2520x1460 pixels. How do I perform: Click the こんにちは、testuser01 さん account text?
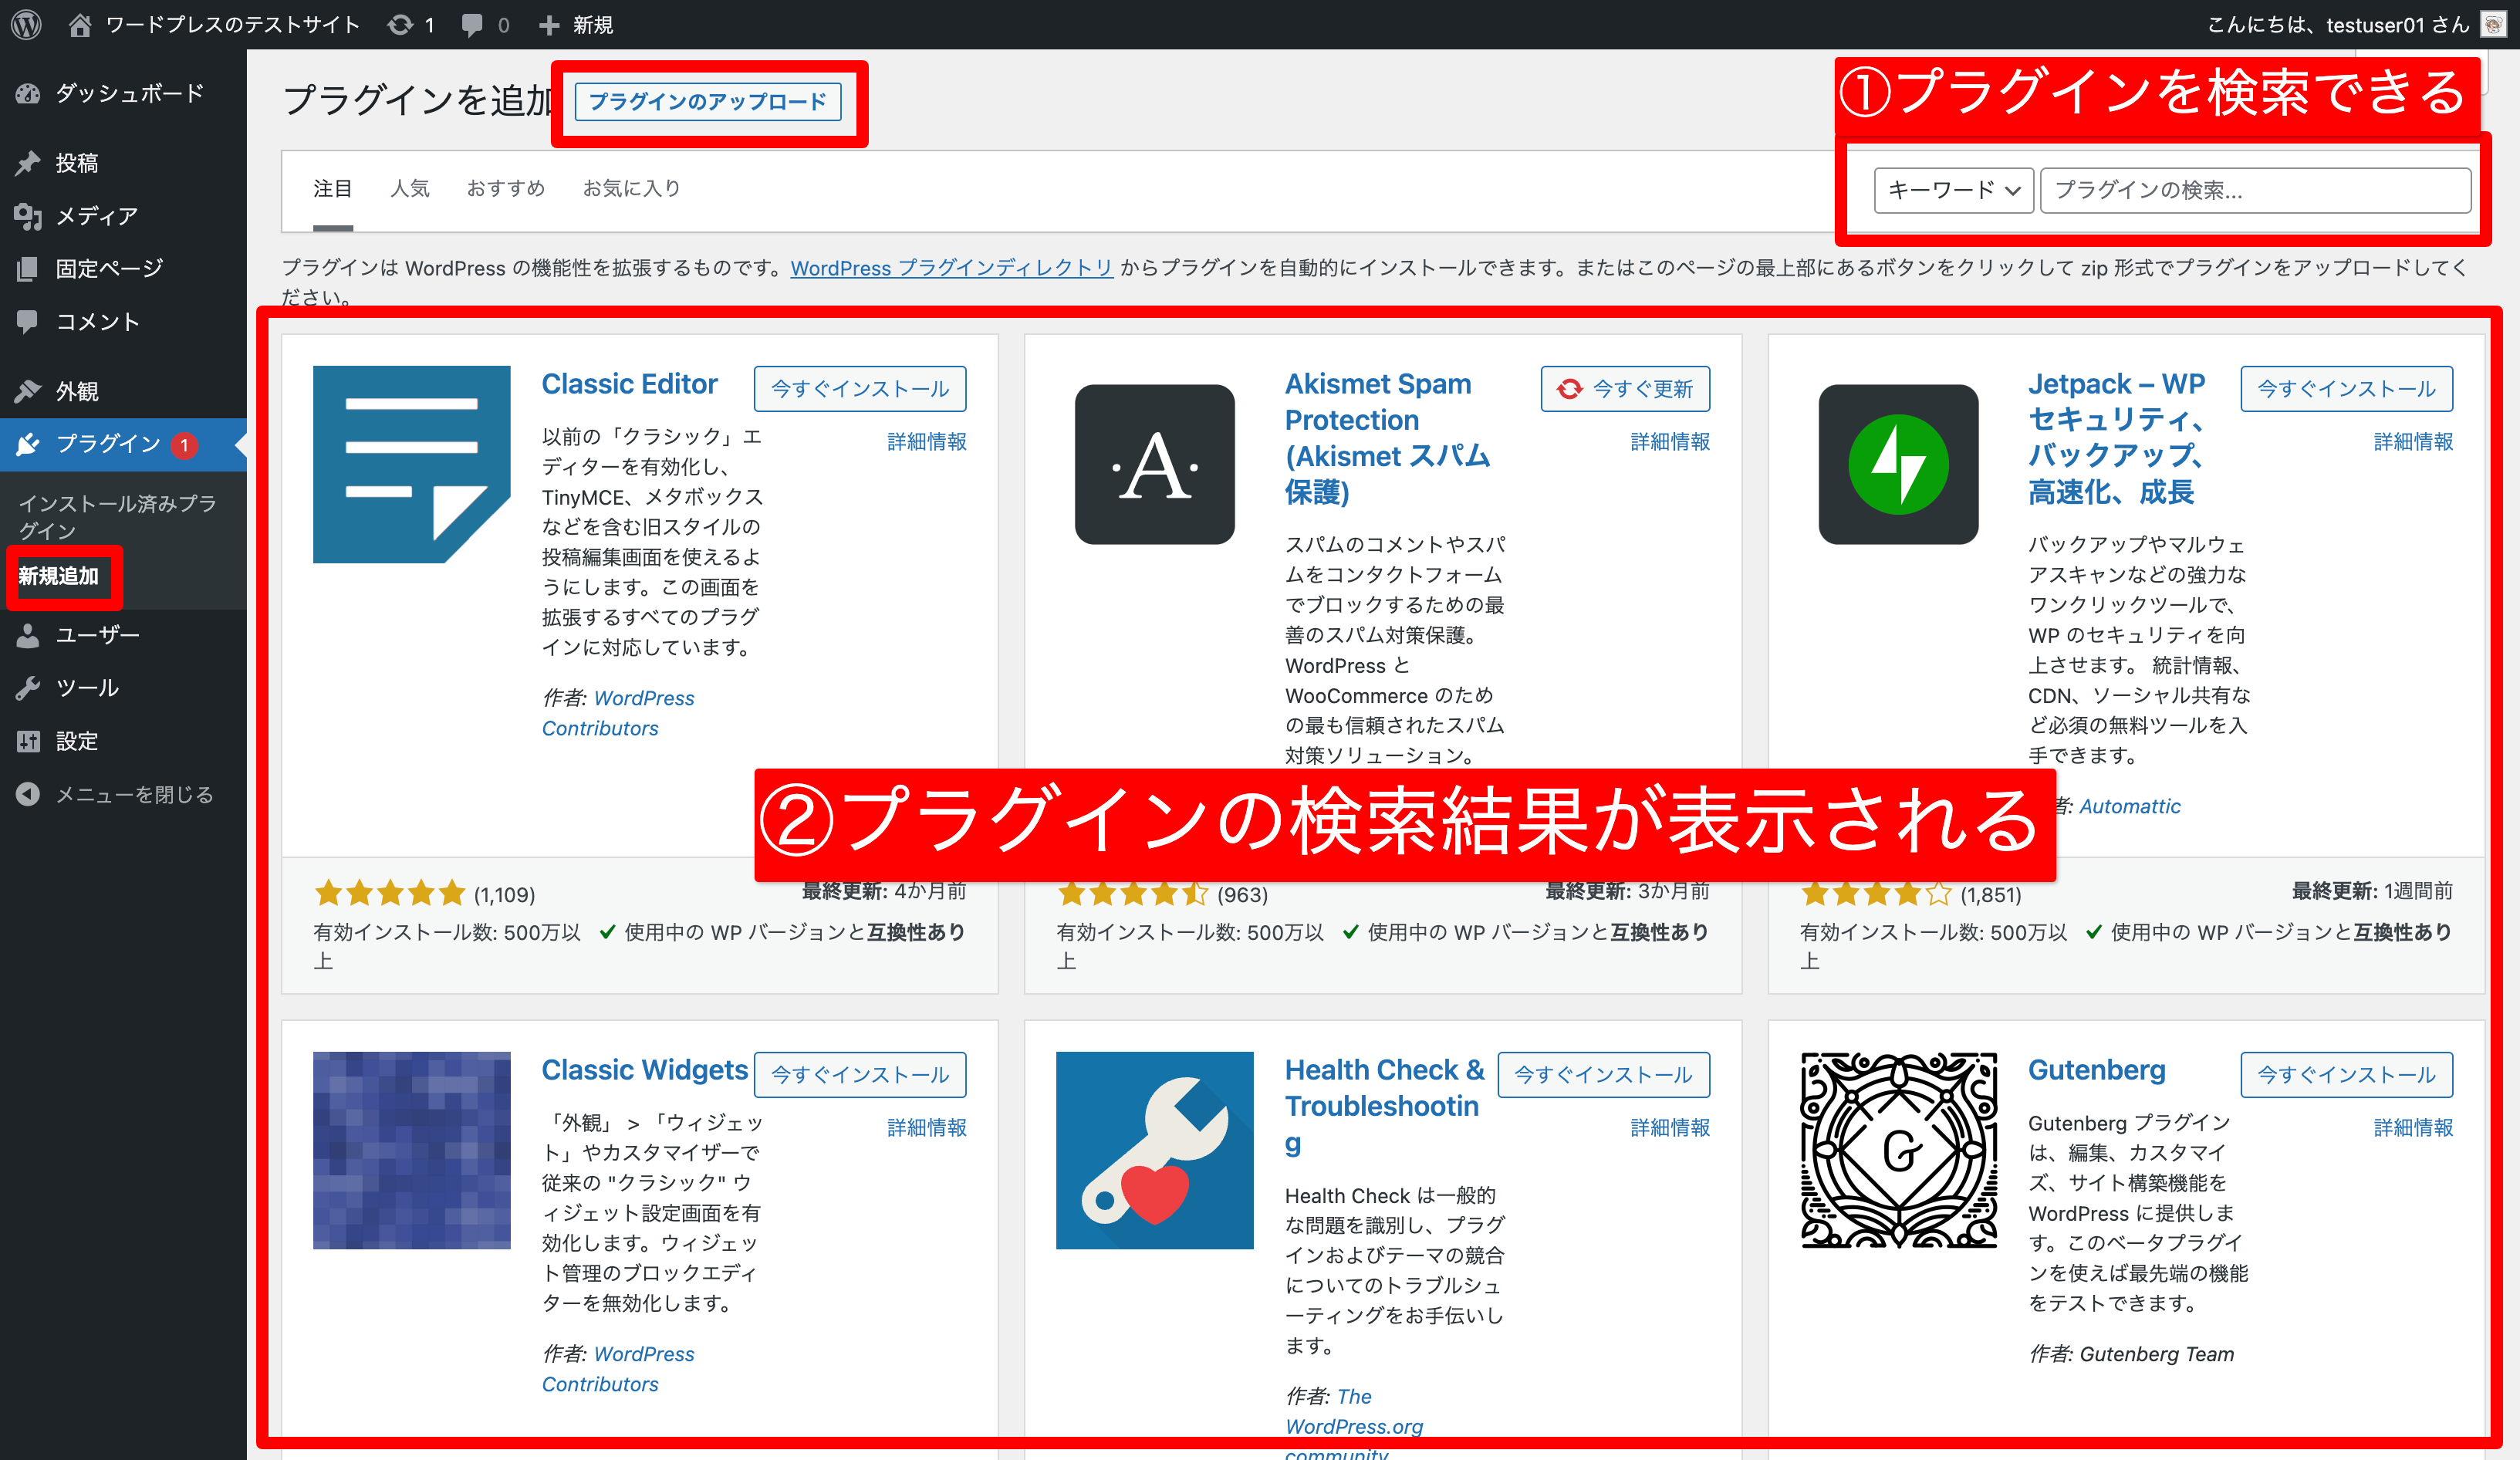[x=2337, y=25]
